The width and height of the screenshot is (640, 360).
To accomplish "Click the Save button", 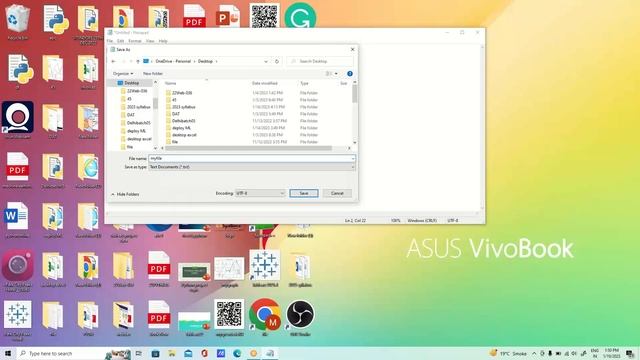I will [x=304, y=193].
